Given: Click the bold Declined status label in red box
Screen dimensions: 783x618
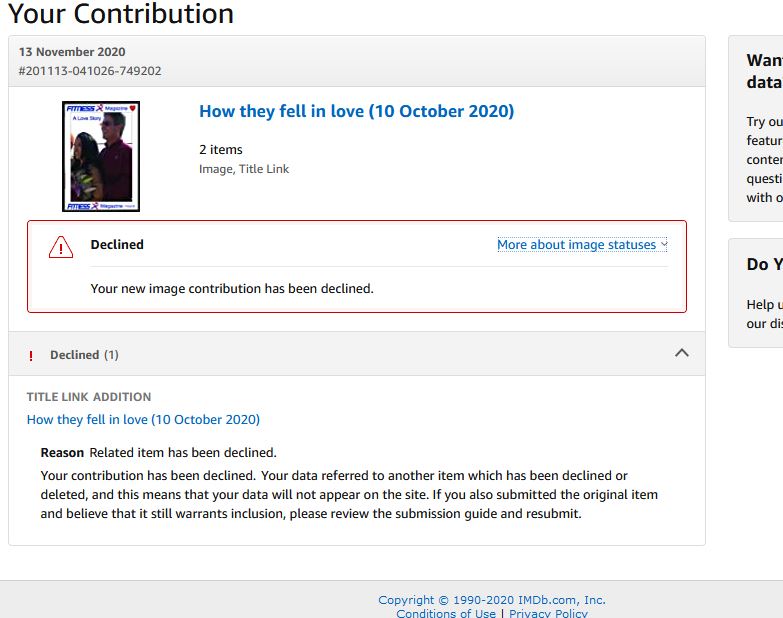Looking at the screenshot, I should [x=117, y=245].
